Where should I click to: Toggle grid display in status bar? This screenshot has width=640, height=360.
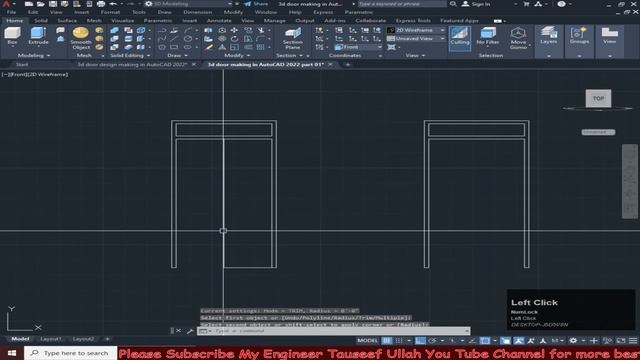(x=387, y=340)
